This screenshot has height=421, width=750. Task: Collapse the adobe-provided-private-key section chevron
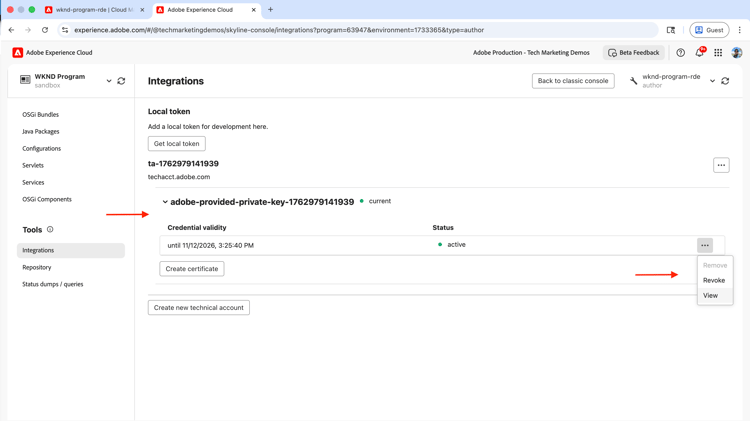(x=165, y=202)
